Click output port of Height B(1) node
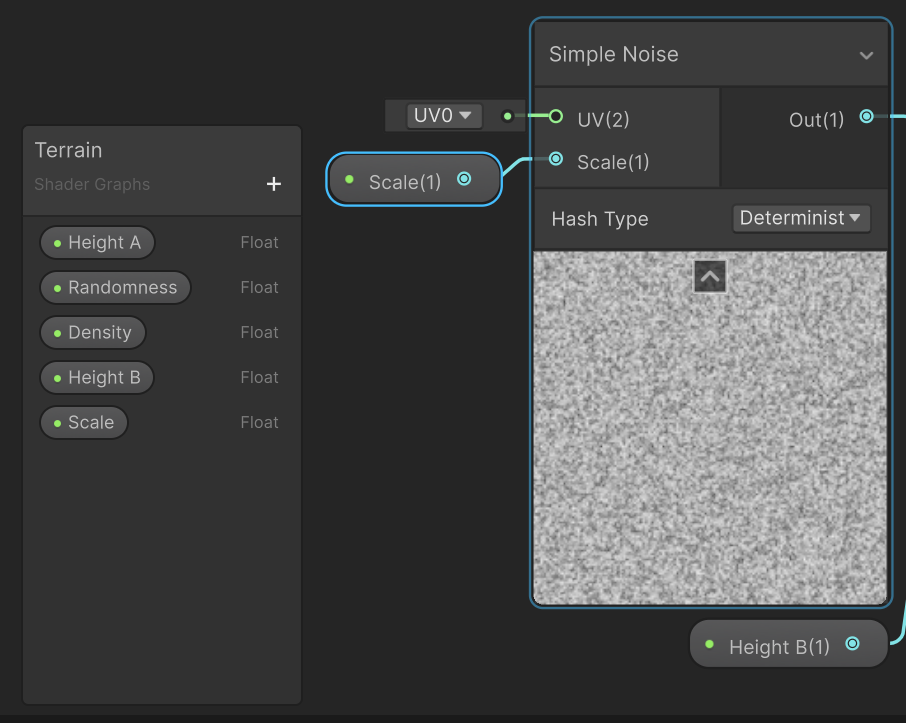 [852, 643]
